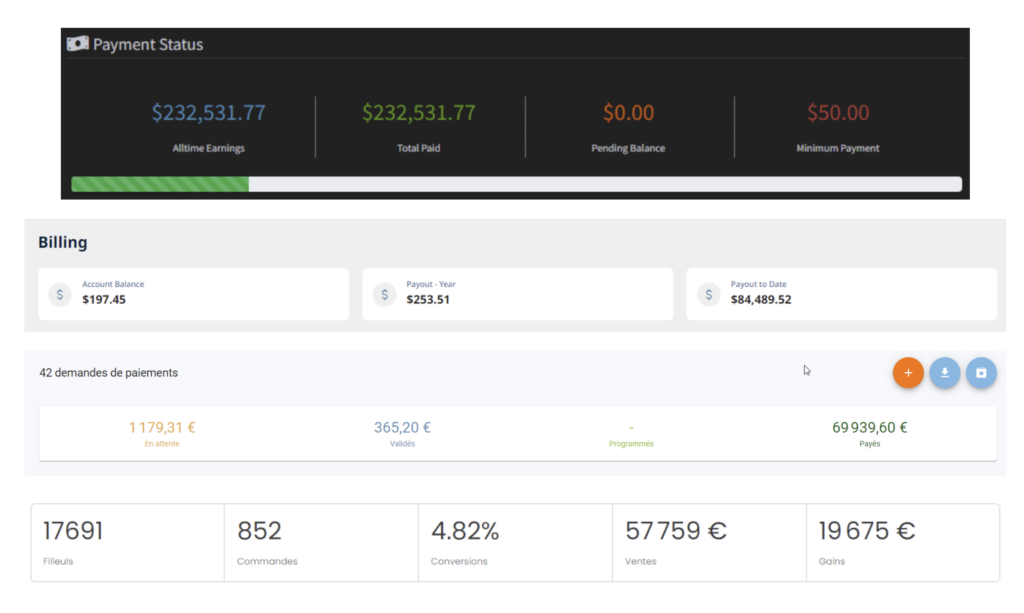Click the Commandes label

[267, 561]
